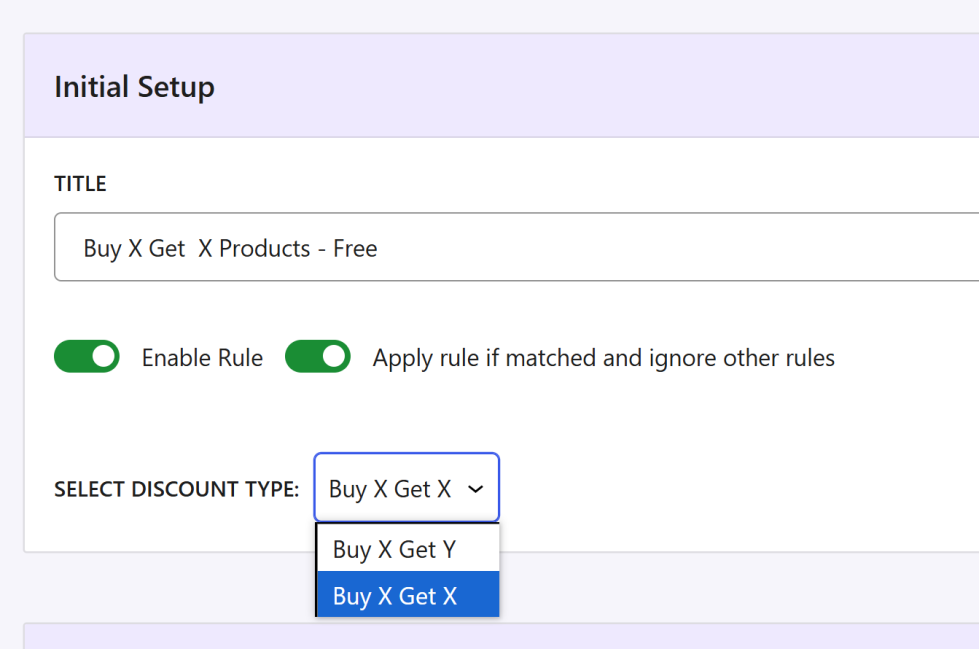Viewport: 979px width, 649px height.
Task: Click 'Buy X Get X' shown in the combo box
Action: [x=389, y=489]
